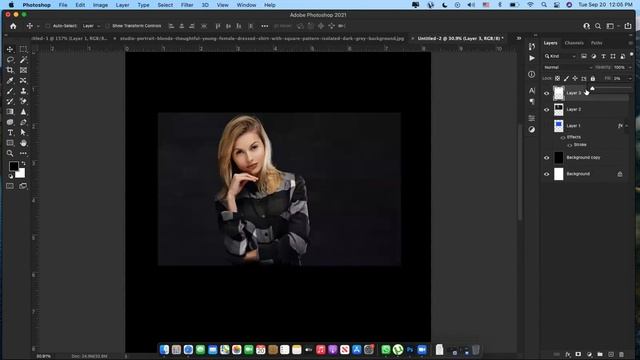Select the Crop tool
This screenshot has width=640, height=360.
click(x=10, y=70)
